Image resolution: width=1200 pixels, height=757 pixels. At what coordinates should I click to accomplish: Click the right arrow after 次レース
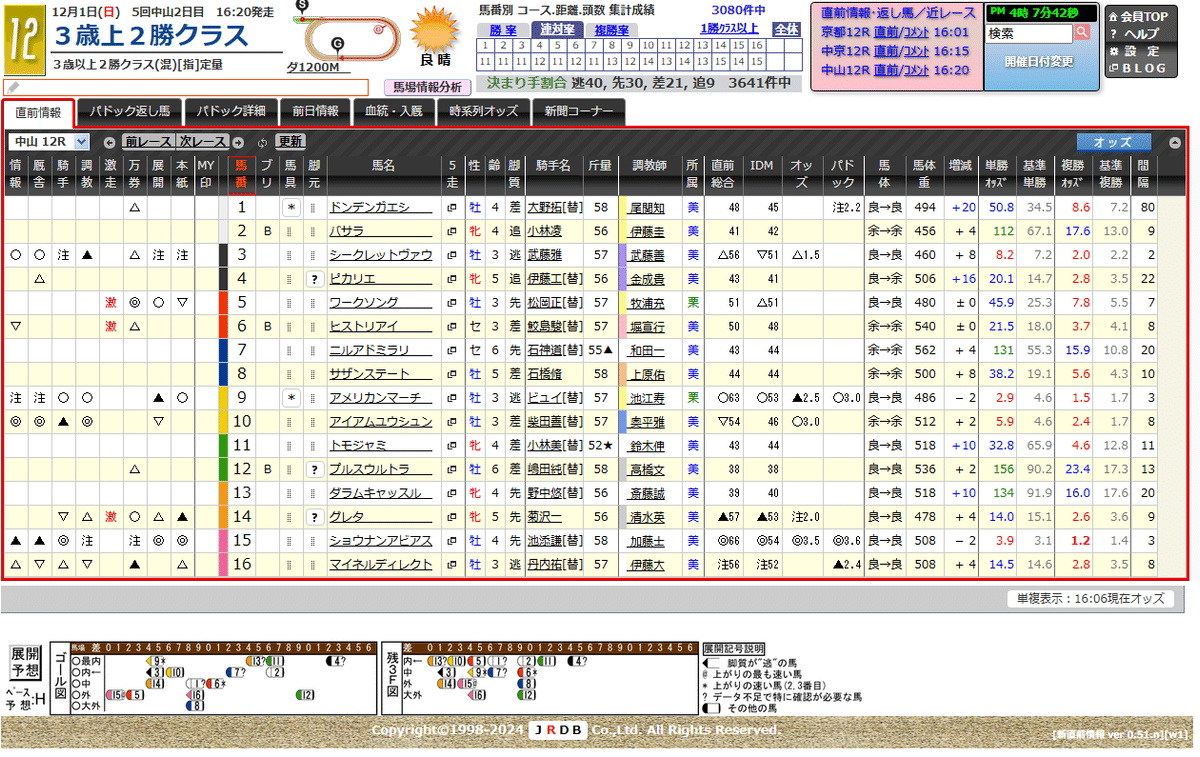coord(237,141)
